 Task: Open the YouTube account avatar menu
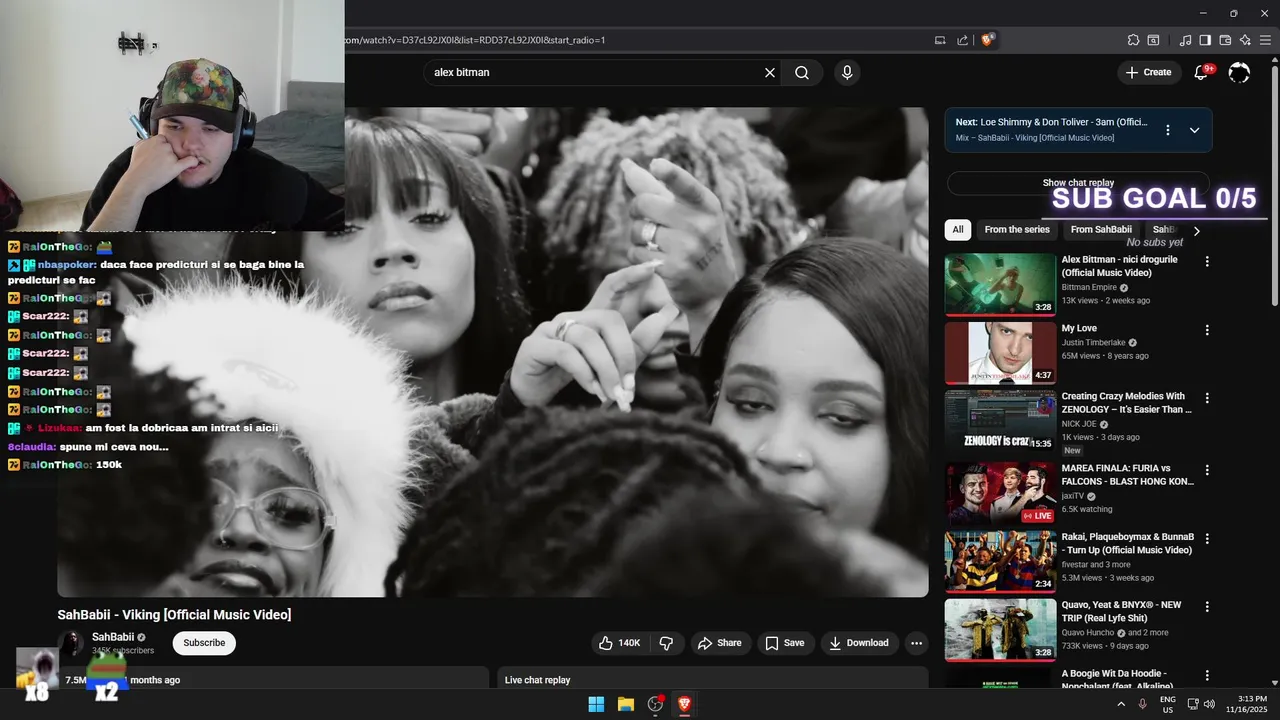(1239, 73)
